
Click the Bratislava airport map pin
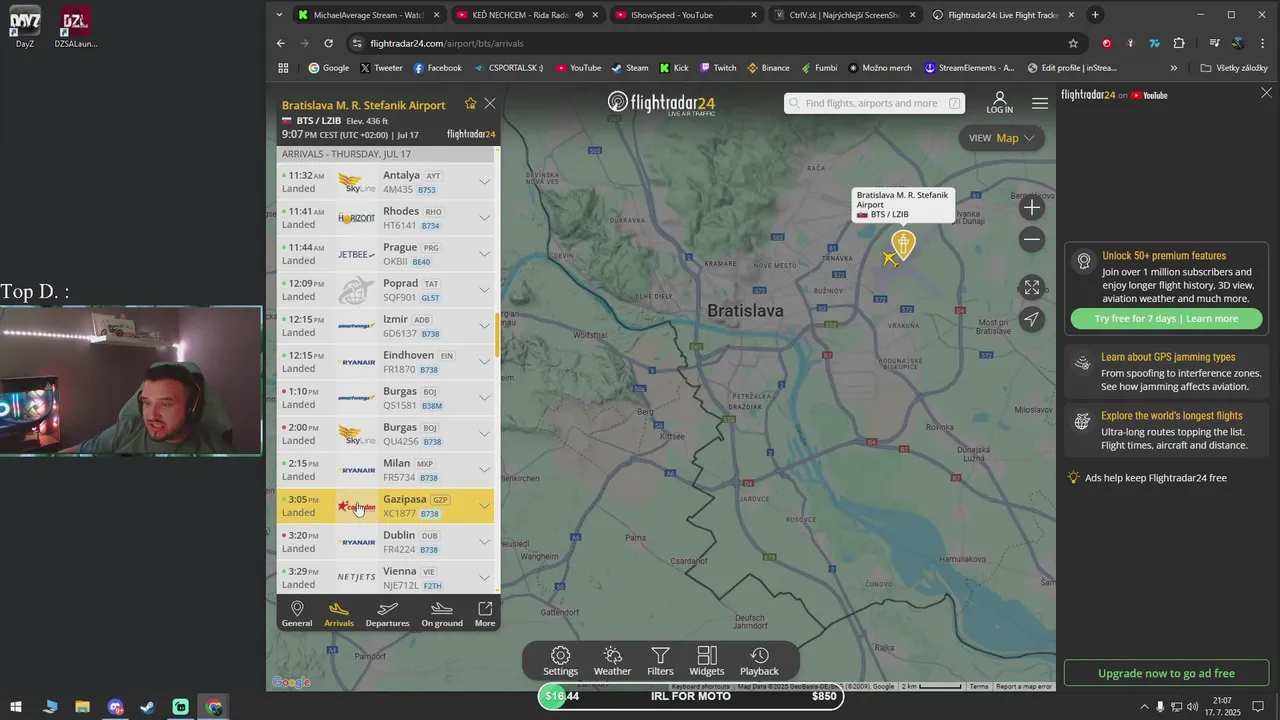click(x=903, y=243)
